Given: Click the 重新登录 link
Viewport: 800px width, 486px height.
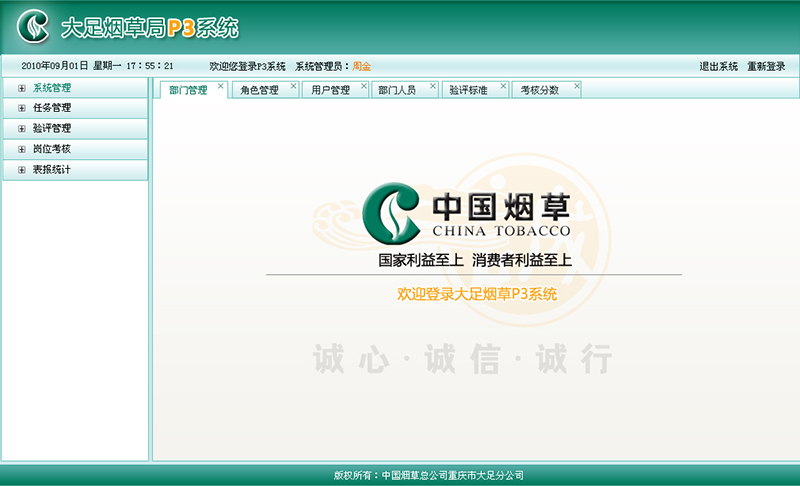Looking at the screenshot, I should (766, 66).
